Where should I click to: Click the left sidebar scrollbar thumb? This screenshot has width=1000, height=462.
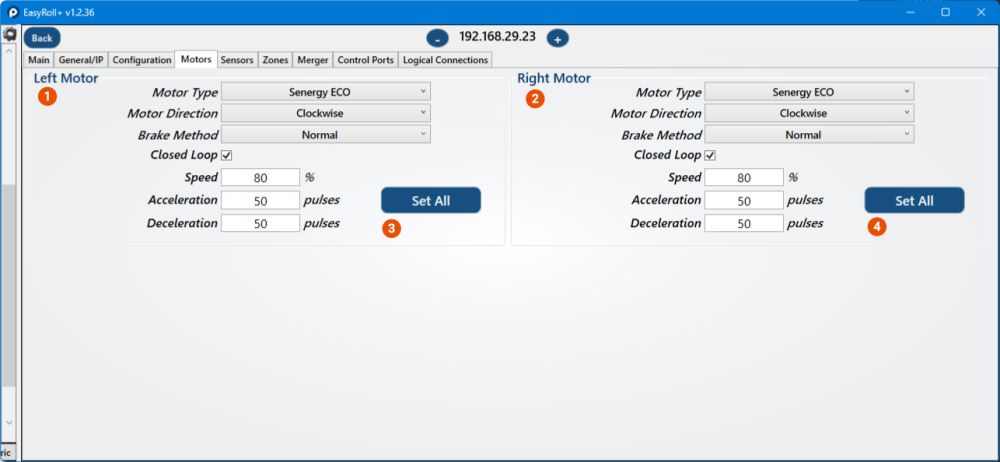click(8, 285)
